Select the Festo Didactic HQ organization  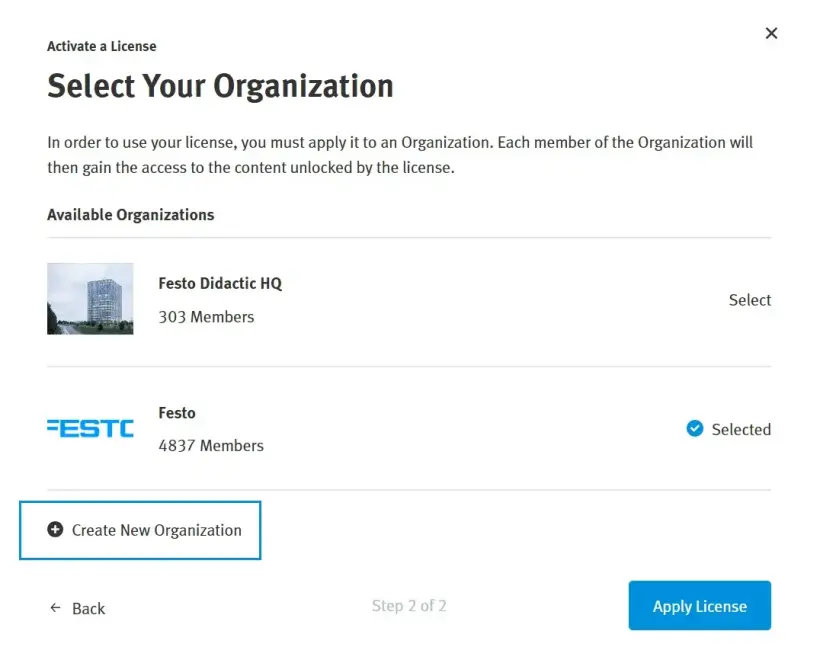coord(749,299)
